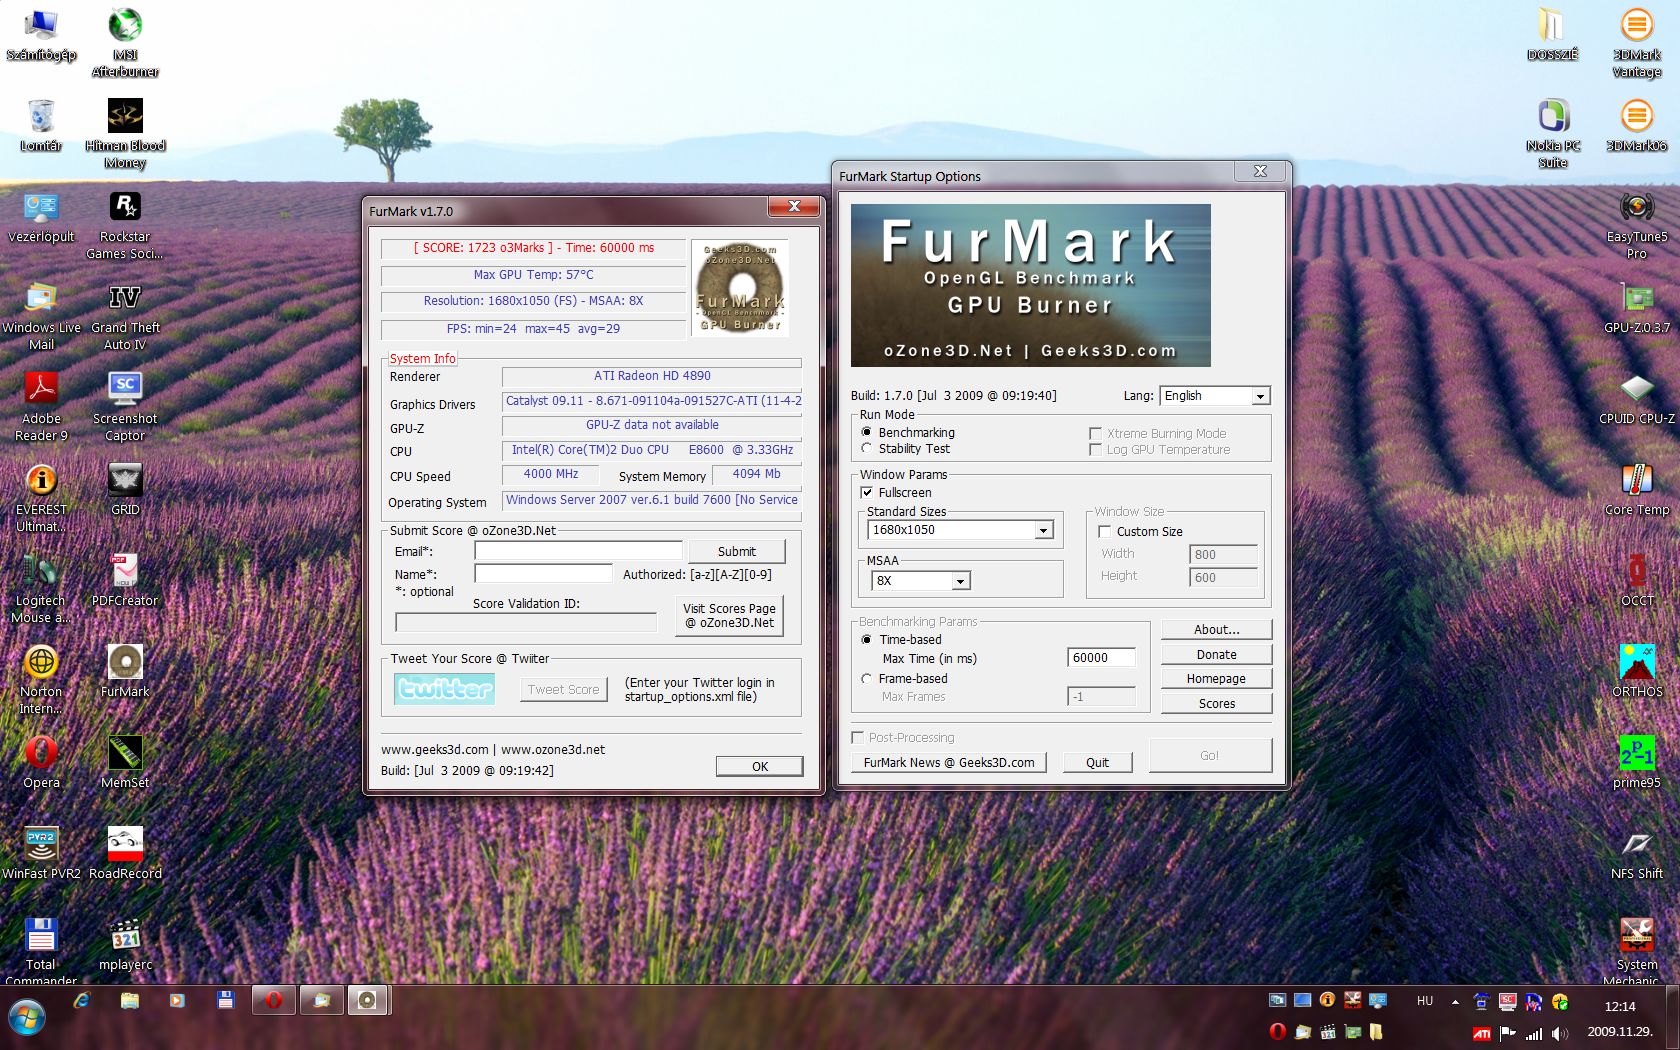Launch EasyTune5 Pro desktop icon

[1637, 224]
